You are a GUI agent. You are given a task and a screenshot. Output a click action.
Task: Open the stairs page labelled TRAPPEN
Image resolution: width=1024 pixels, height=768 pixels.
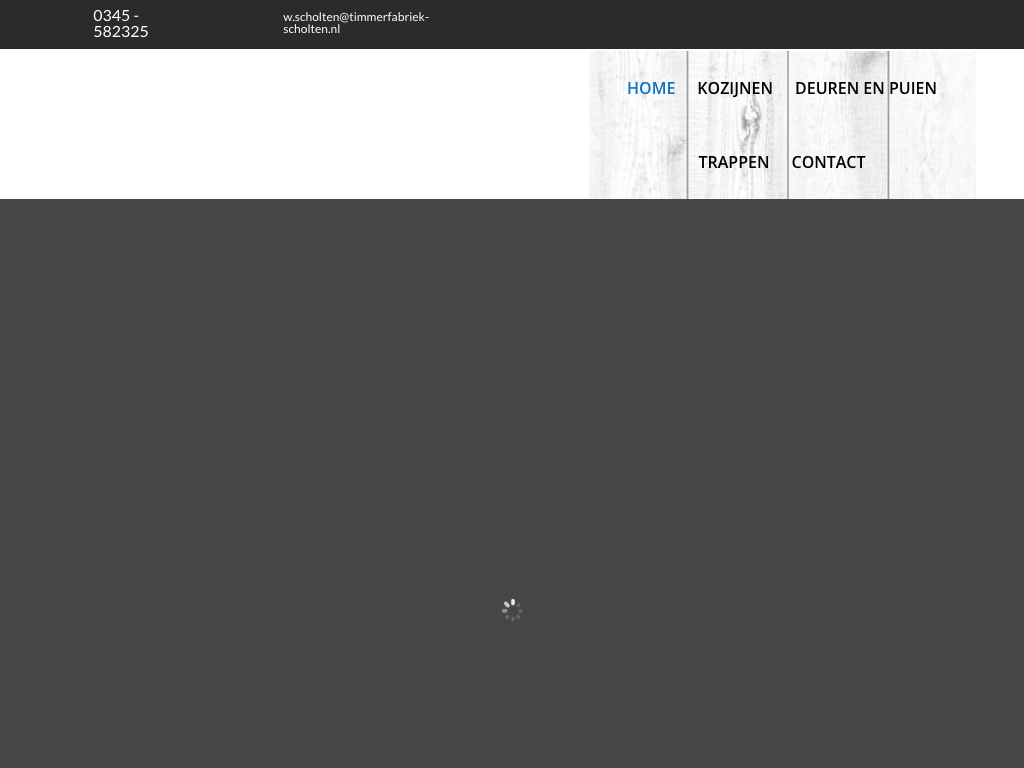[733, 162]
